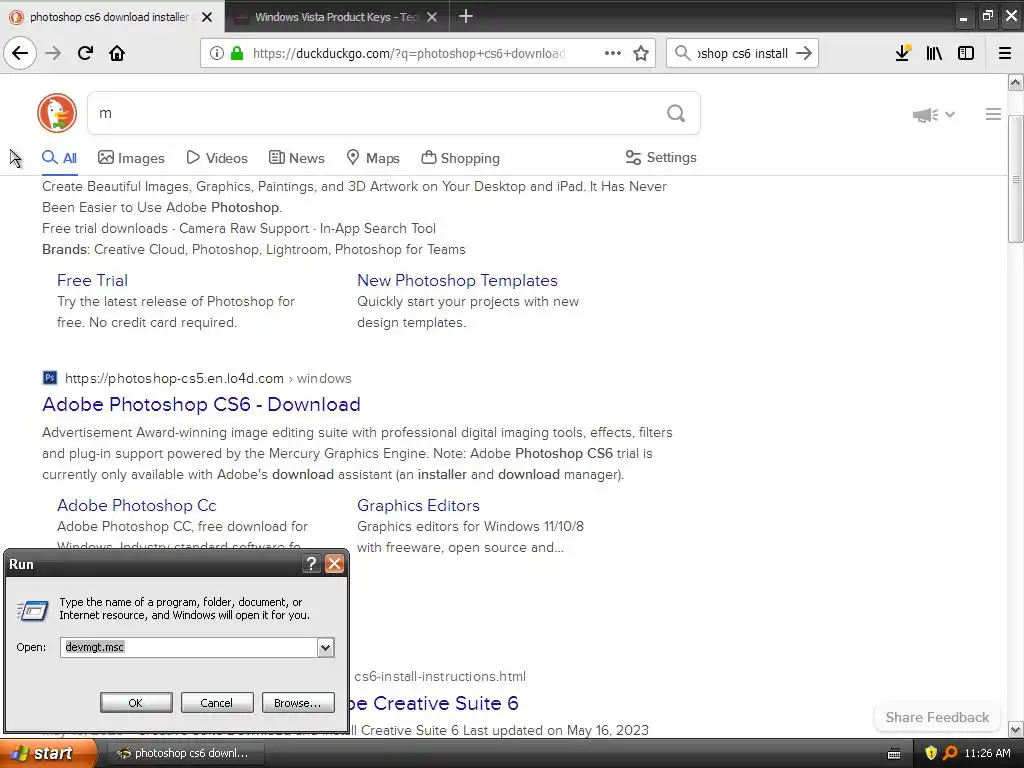Viewport: 1024px width, 768px height.
Task: Click the keyboard icon in taskbar
Action: click(894, 754)
